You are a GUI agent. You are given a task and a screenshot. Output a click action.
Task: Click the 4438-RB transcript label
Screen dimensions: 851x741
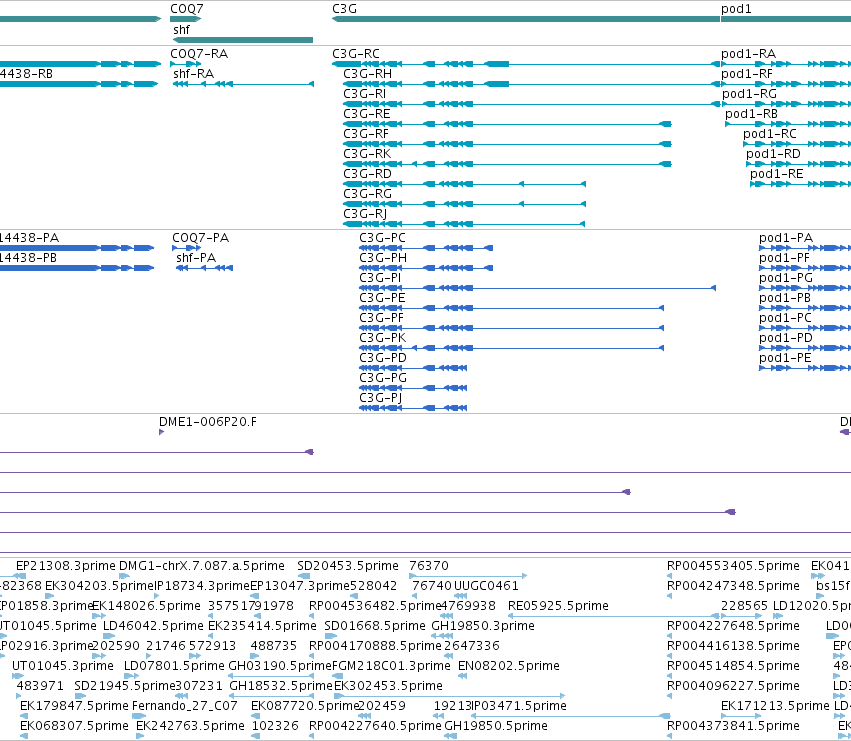27,74
